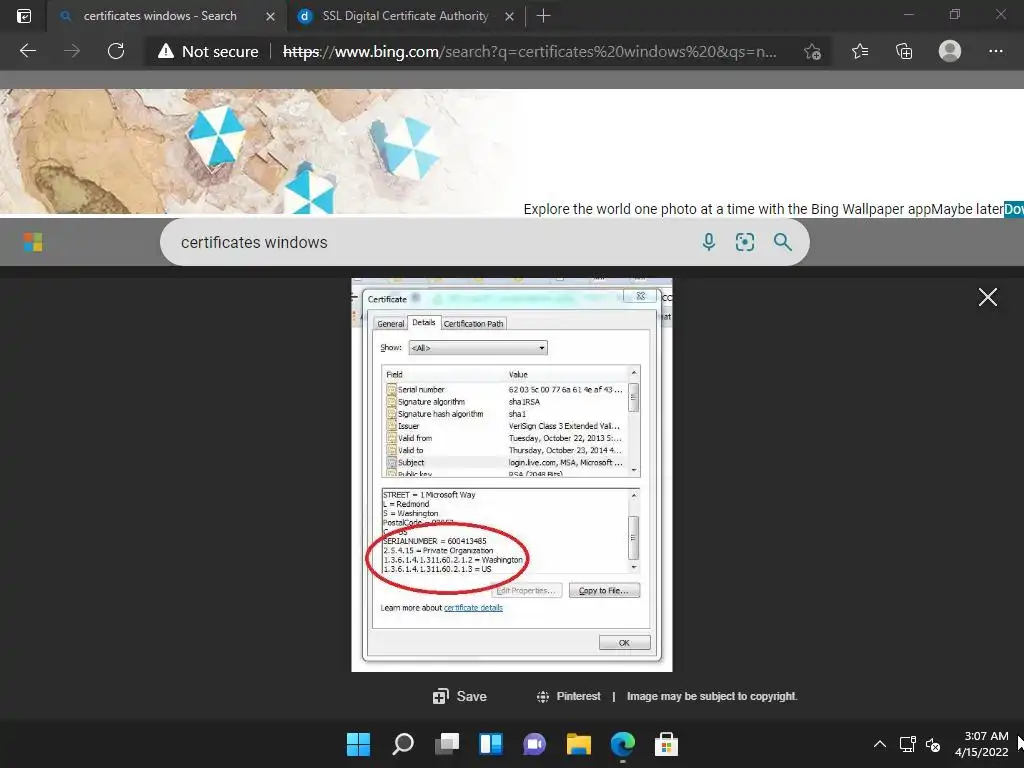
Task: Start a visual image search
Action: 744,242
